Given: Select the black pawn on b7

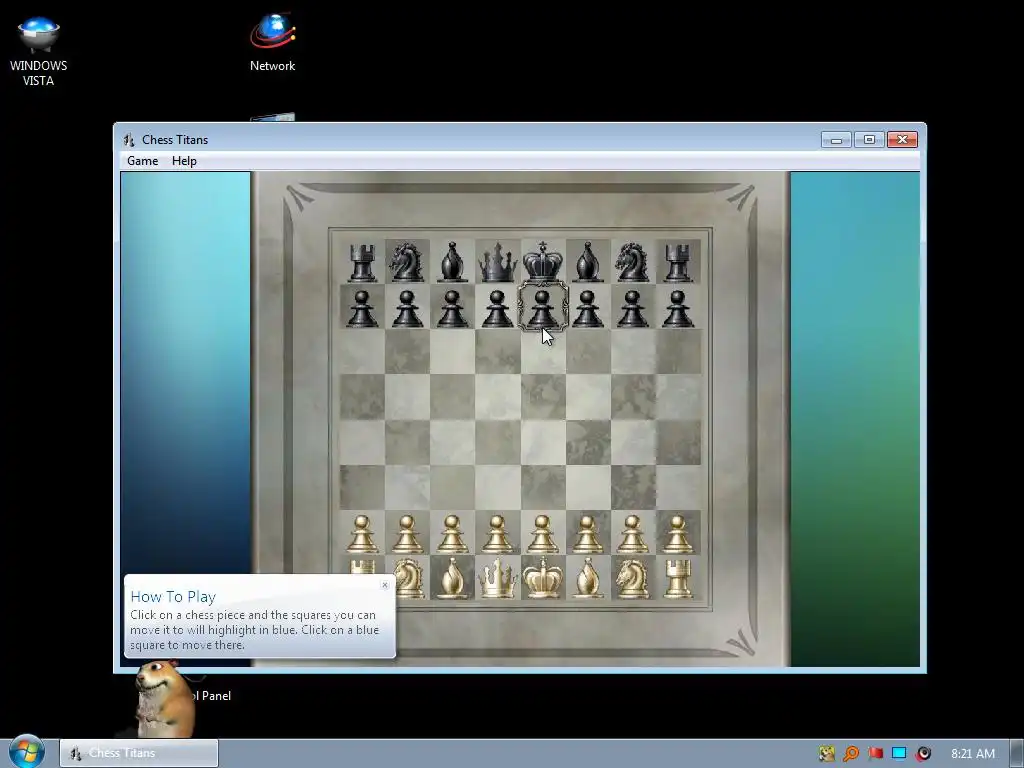Looking at the screenshot, I should click(x=407, y=308).
